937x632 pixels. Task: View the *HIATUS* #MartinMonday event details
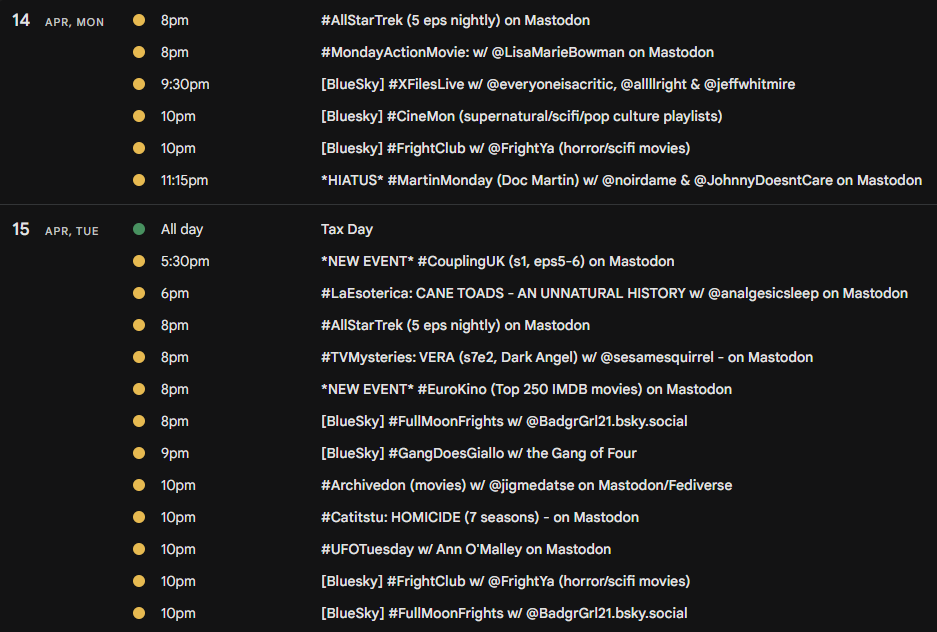click(x=621, y=180)
